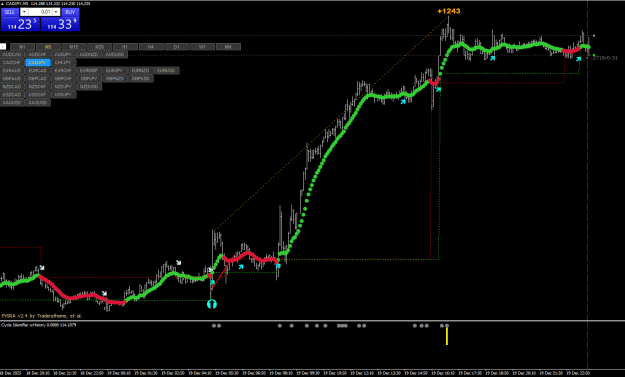Viewport: 625px width, 377px height.
Task: Load the NZDCAD symbol
Action: click(x=12, y=86)
